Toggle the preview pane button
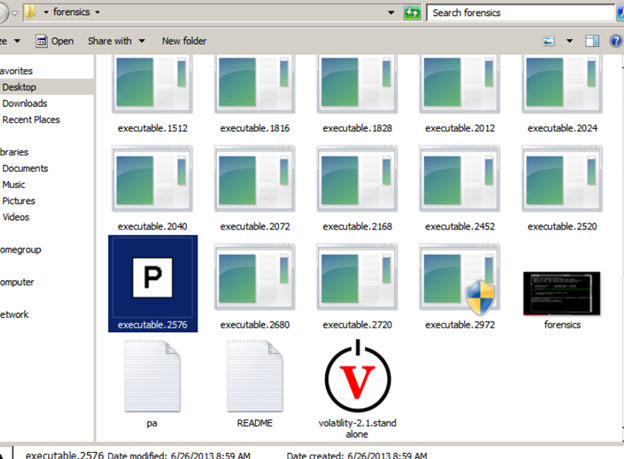Image resolution: width=624 pixels, height=459 pixels. (591, 41)
